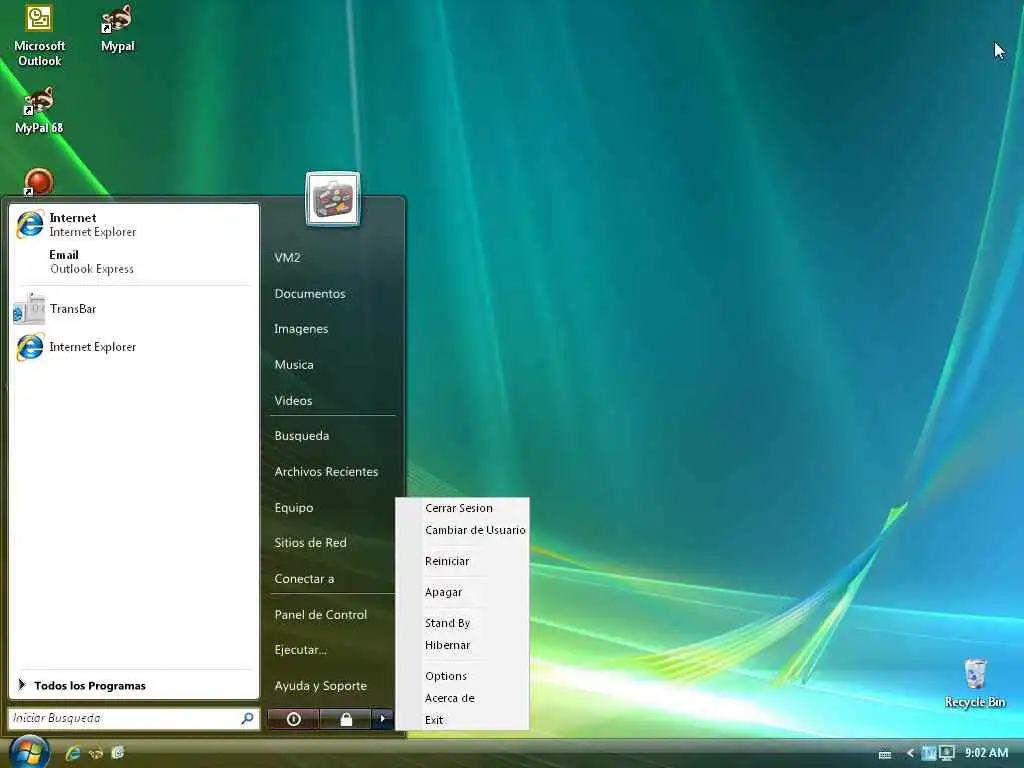Launch Internet Explorer from quick launch

(x=73, y=753)
